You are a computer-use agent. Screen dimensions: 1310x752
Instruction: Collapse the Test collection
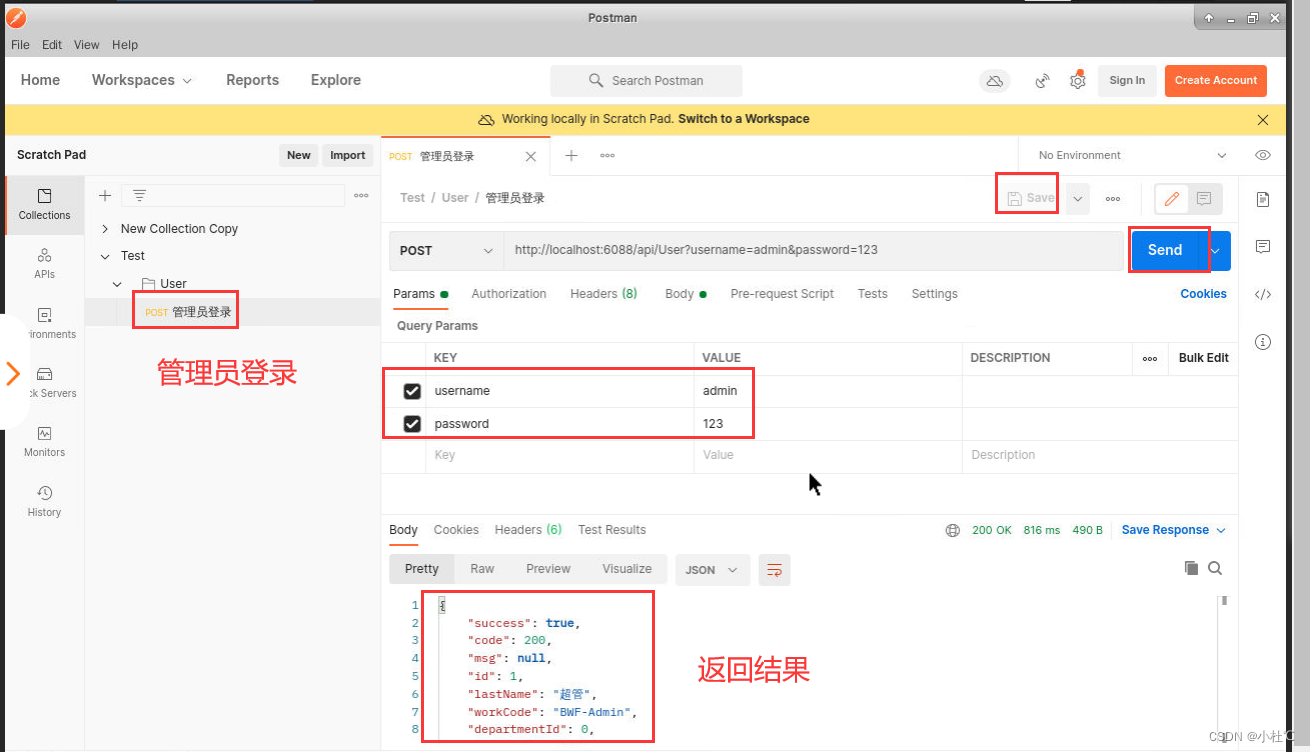(x=105, y=256)
